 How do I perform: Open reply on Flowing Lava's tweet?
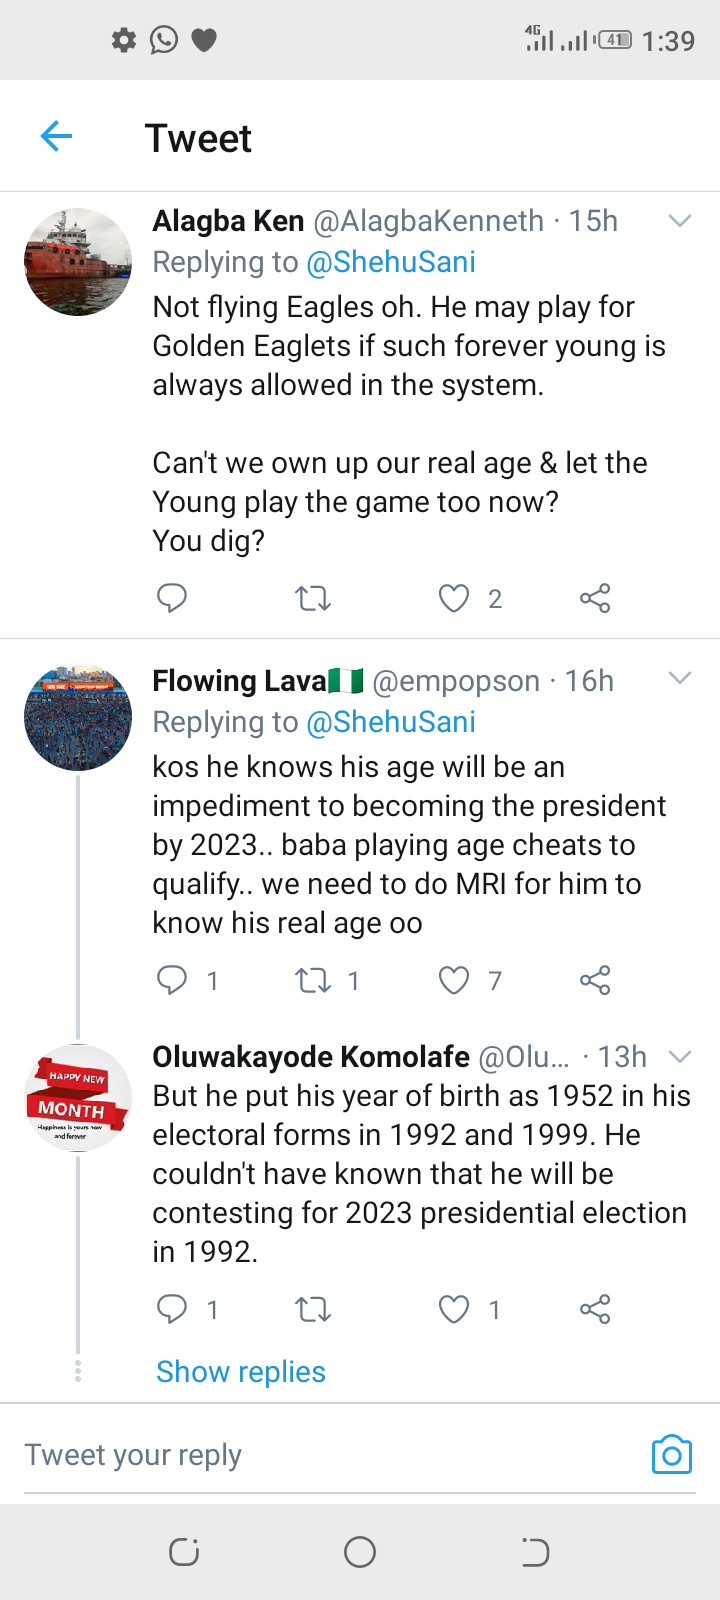pos(172,980)
